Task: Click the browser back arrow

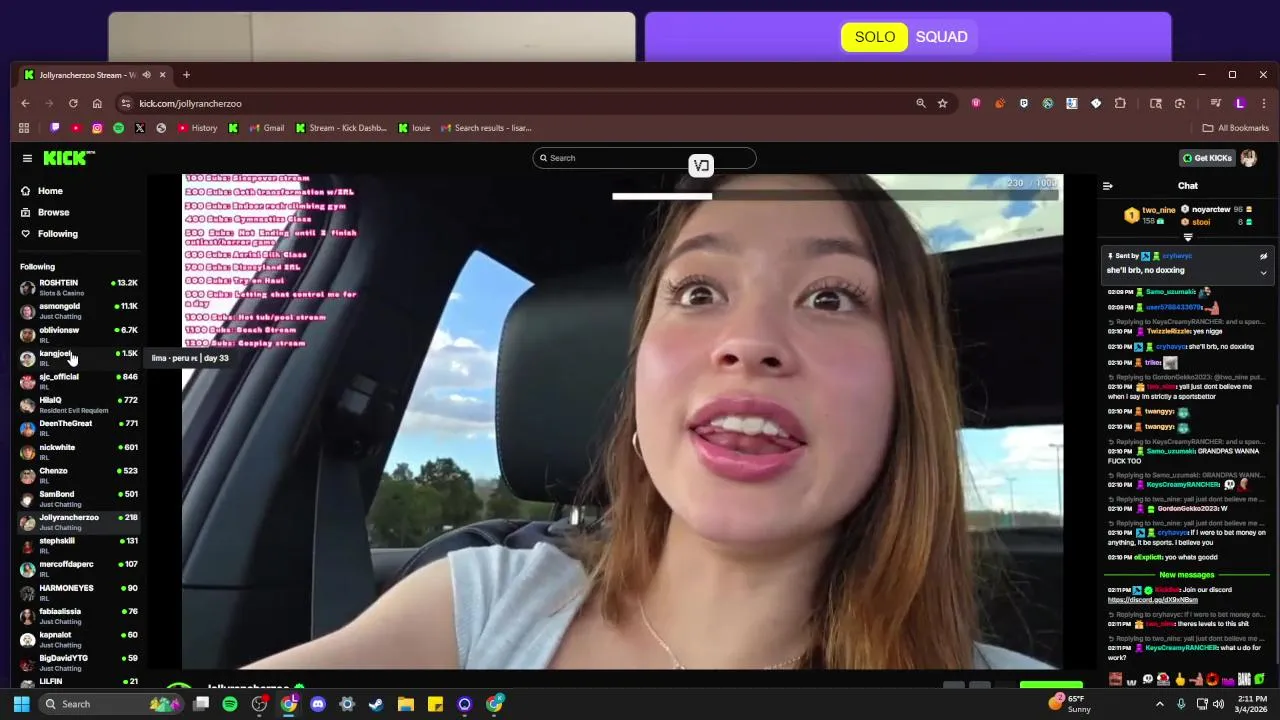Action: pyautogui.click(x=25, y=103)
